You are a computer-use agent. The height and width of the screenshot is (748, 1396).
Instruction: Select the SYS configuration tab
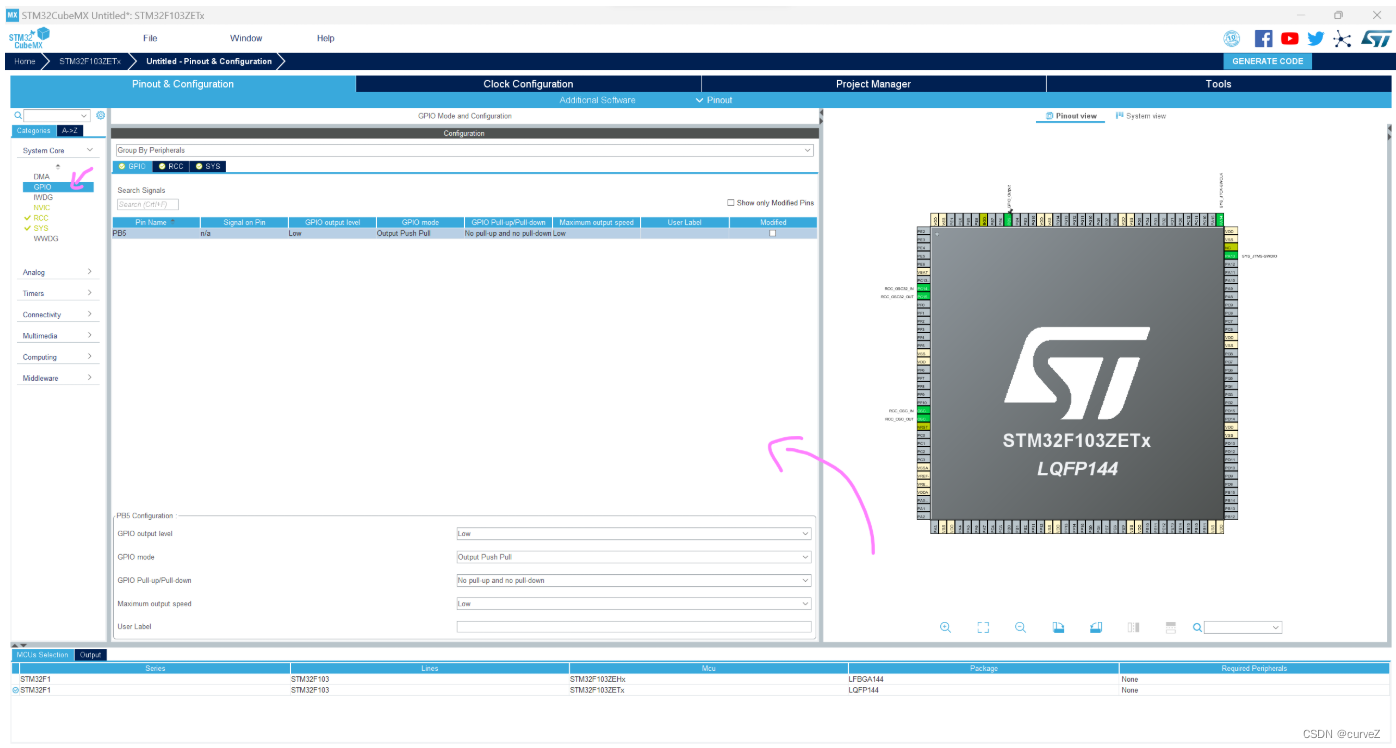tap(208, 166)
